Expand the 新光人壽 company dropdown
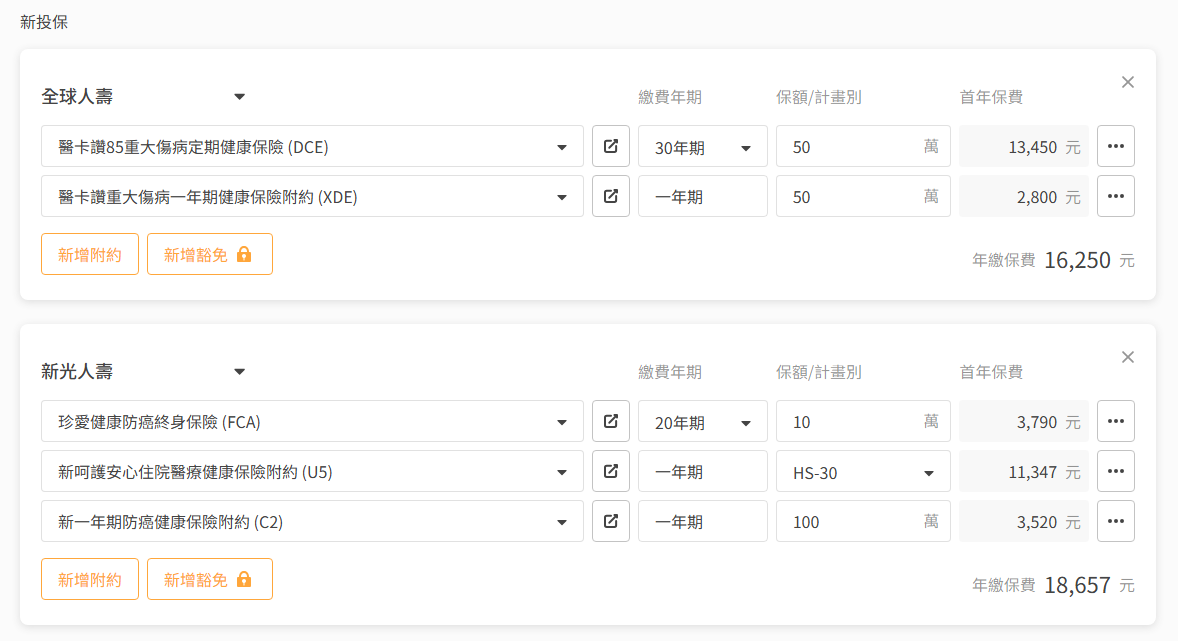Screen dimensions: 1178x641 point(239,372)
